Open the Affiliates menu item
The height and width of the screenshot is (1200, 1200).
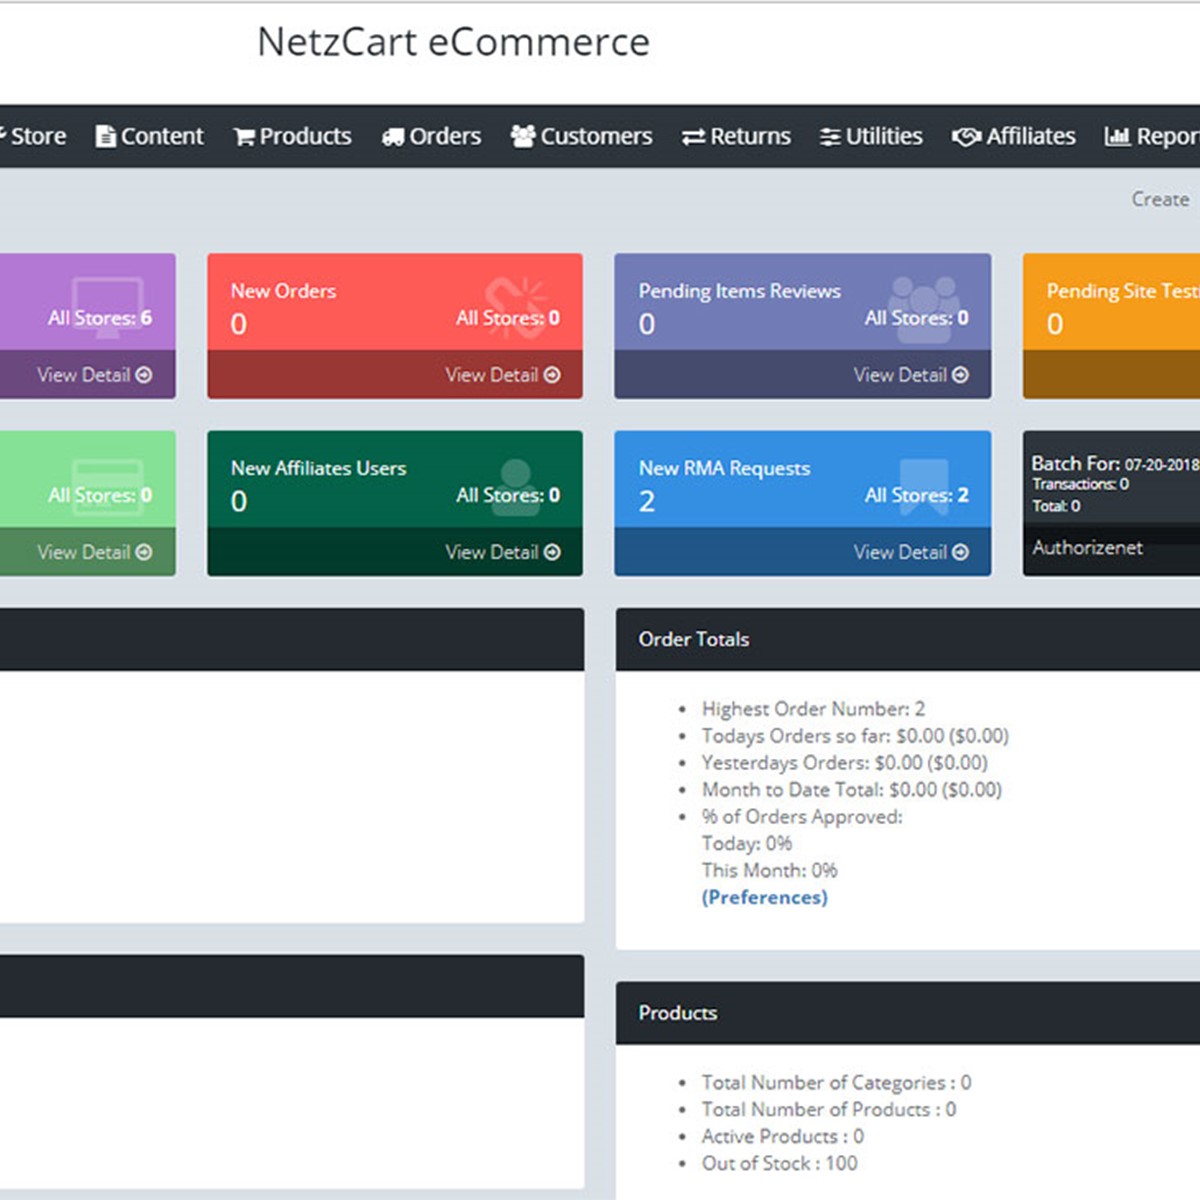click(x=1030, y=136)
